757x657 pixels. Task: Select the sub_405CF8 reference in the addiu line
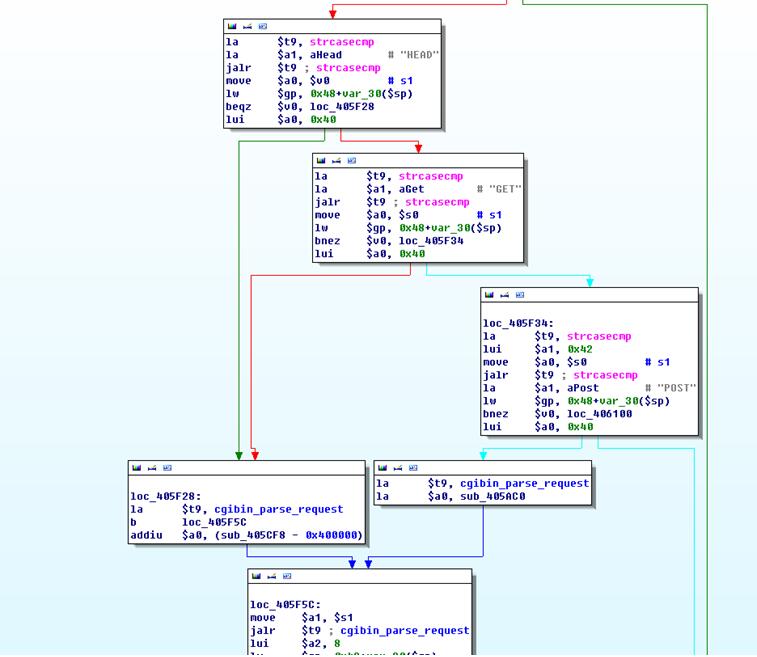click(253, 535)
